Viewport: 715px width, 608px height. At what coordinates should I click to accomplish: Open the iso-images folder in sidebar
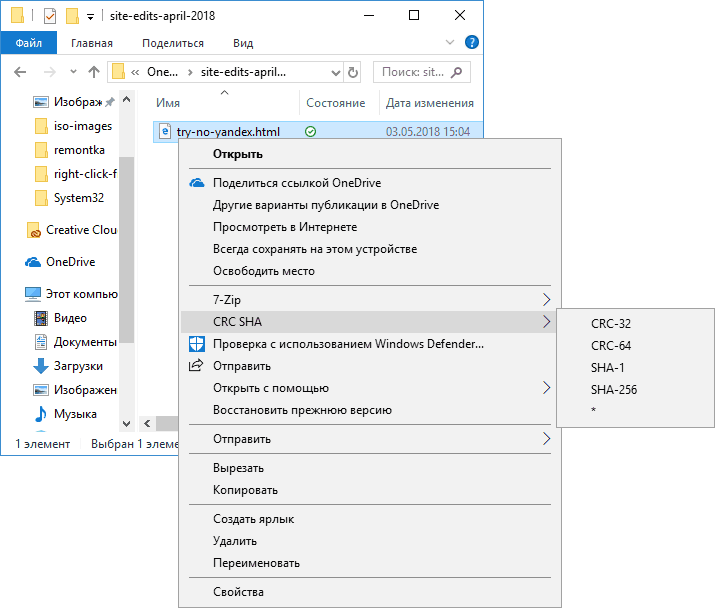74,126
